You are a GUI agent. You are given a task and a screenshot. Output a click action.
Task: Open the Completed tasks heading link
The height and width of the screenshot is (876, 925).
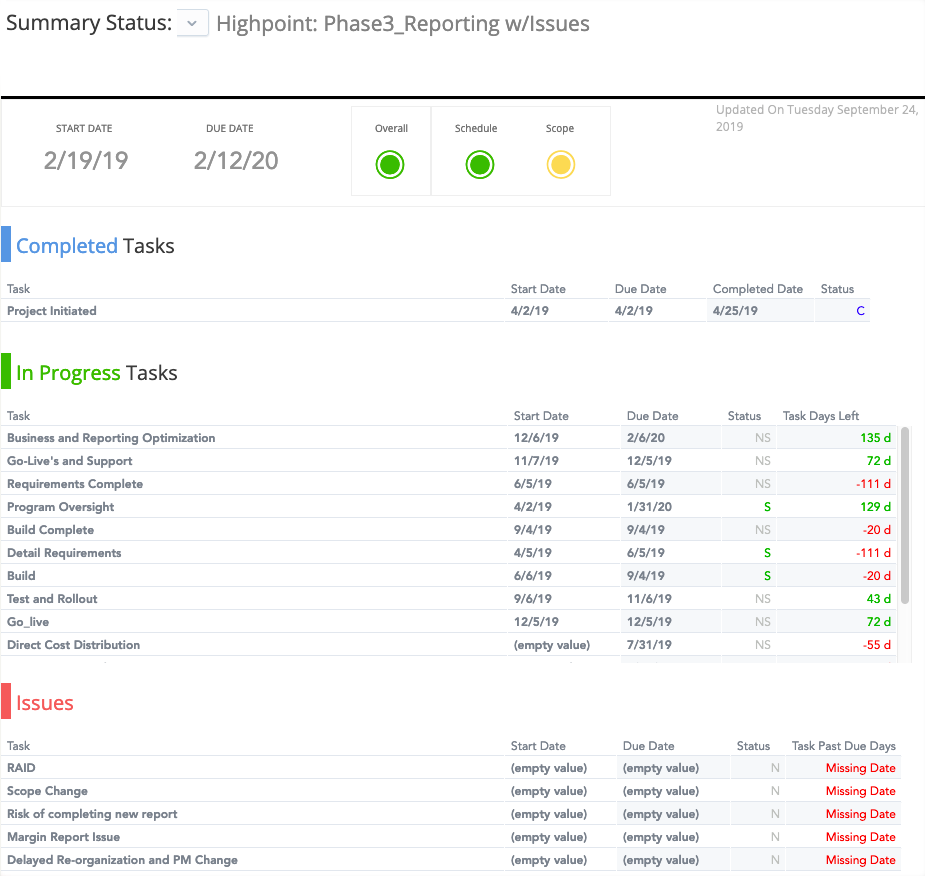click(67, 245)
